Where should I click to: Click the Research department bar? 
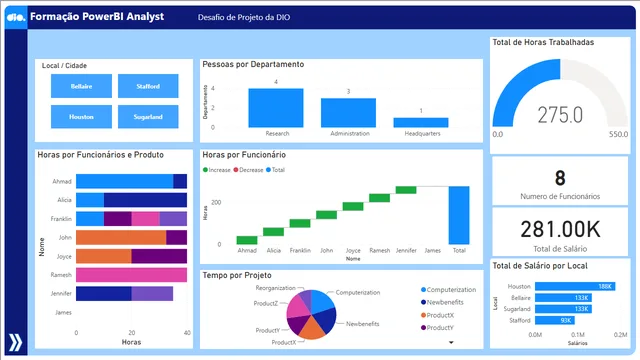[276, 108]
